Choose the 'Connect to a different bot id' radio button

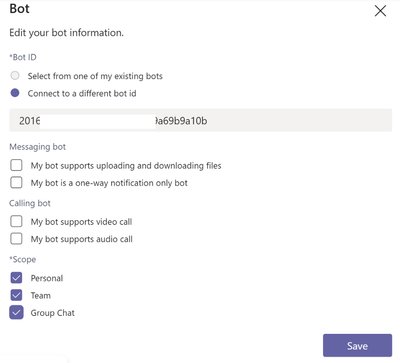(15, 93)
